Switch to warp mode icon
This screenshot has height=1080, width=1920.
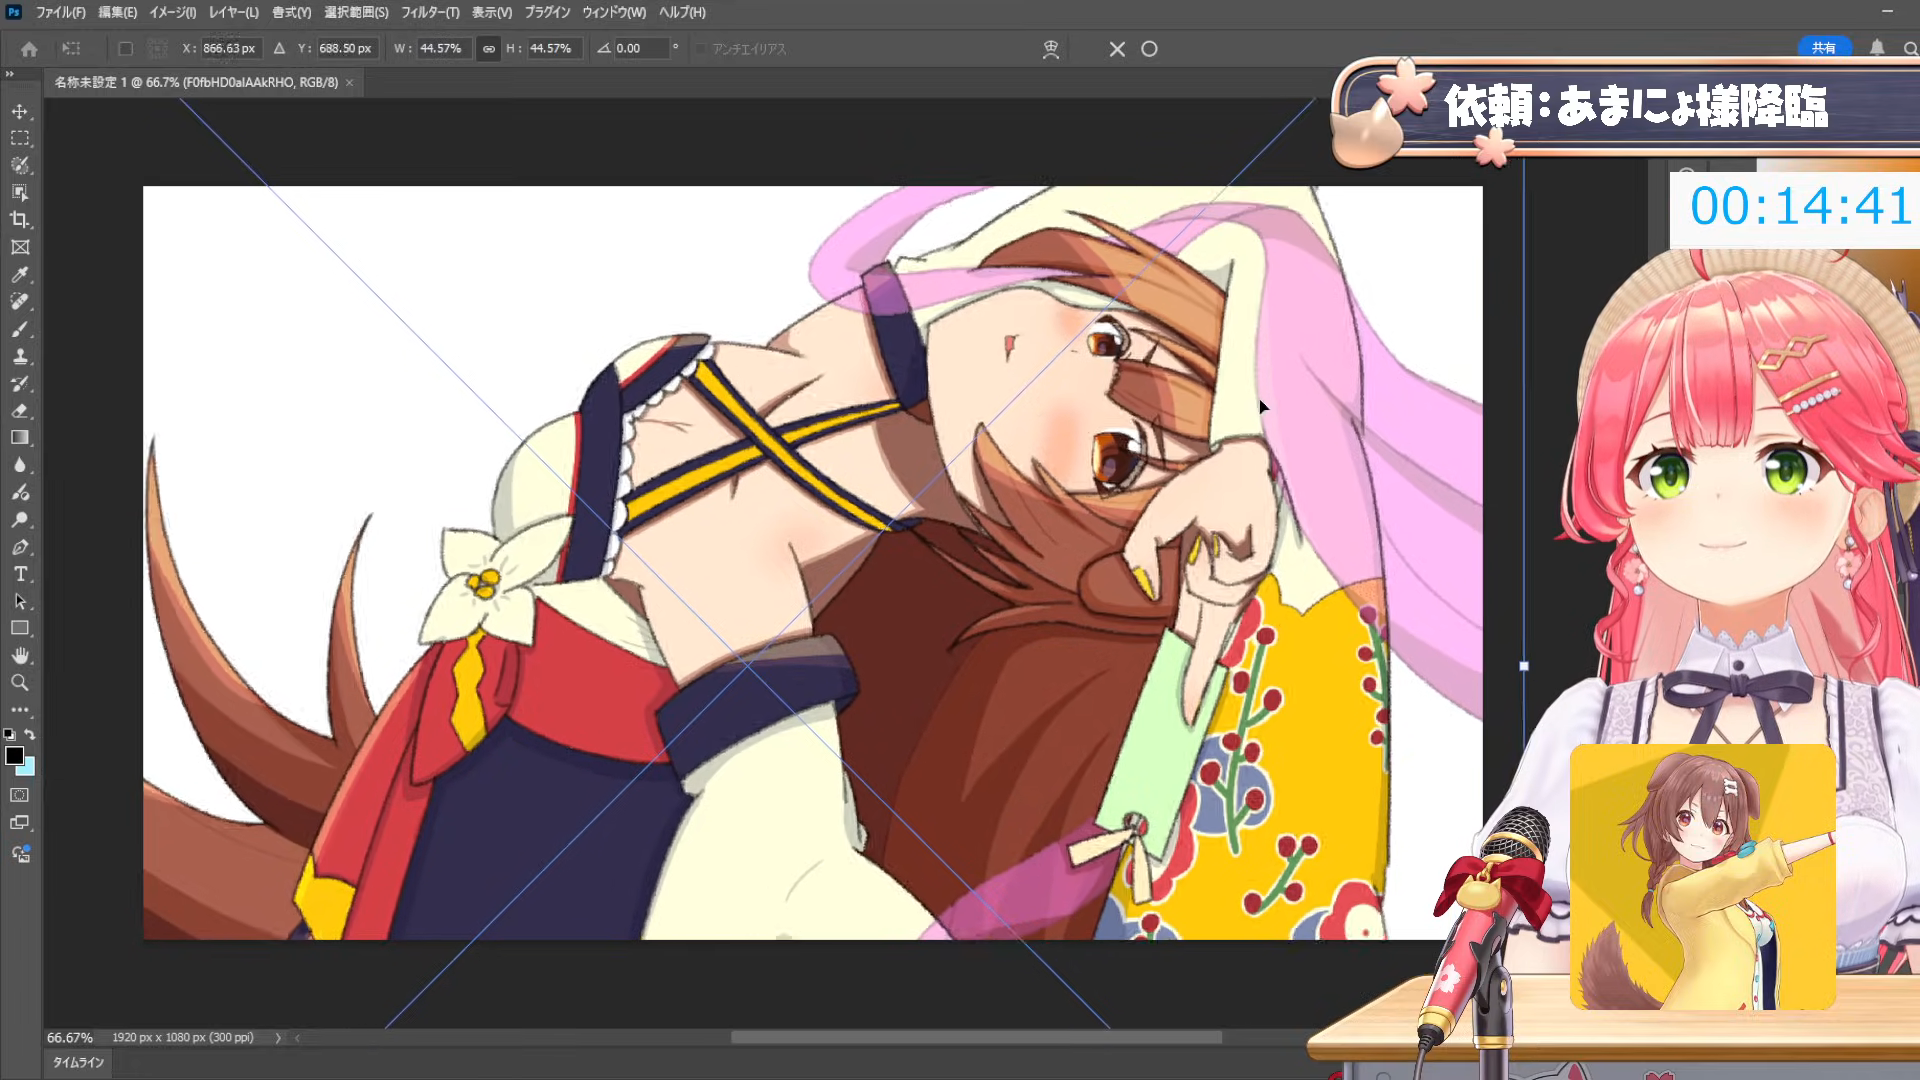pyautogui.click(x=1051, y=49)
